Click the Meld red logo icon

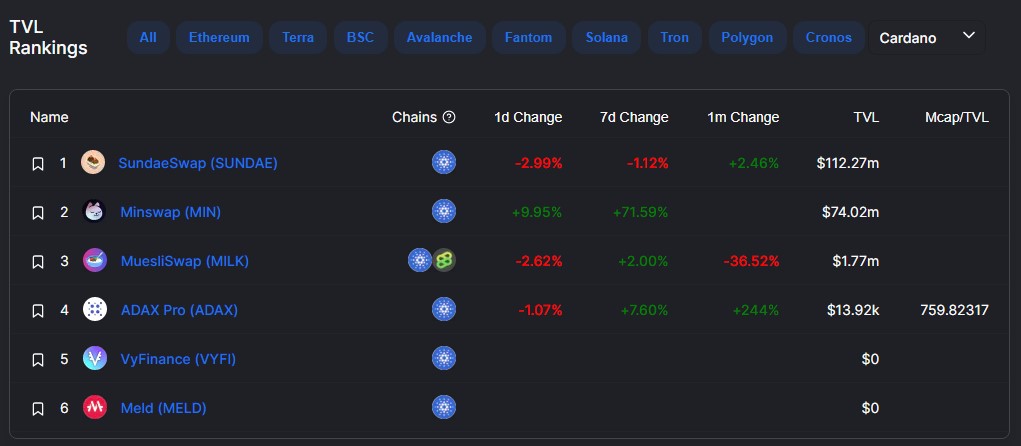click(95, 408)
